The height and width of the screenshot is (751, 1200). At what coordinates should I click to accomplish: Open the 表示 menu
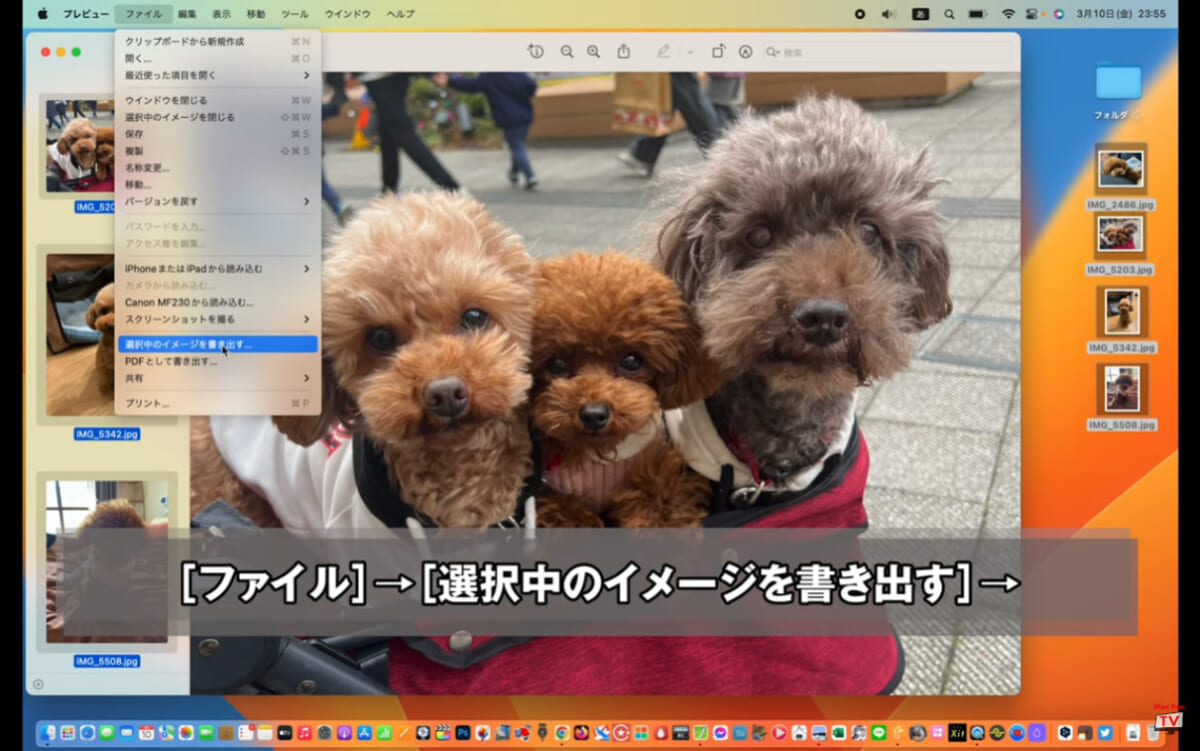point(221,14)
